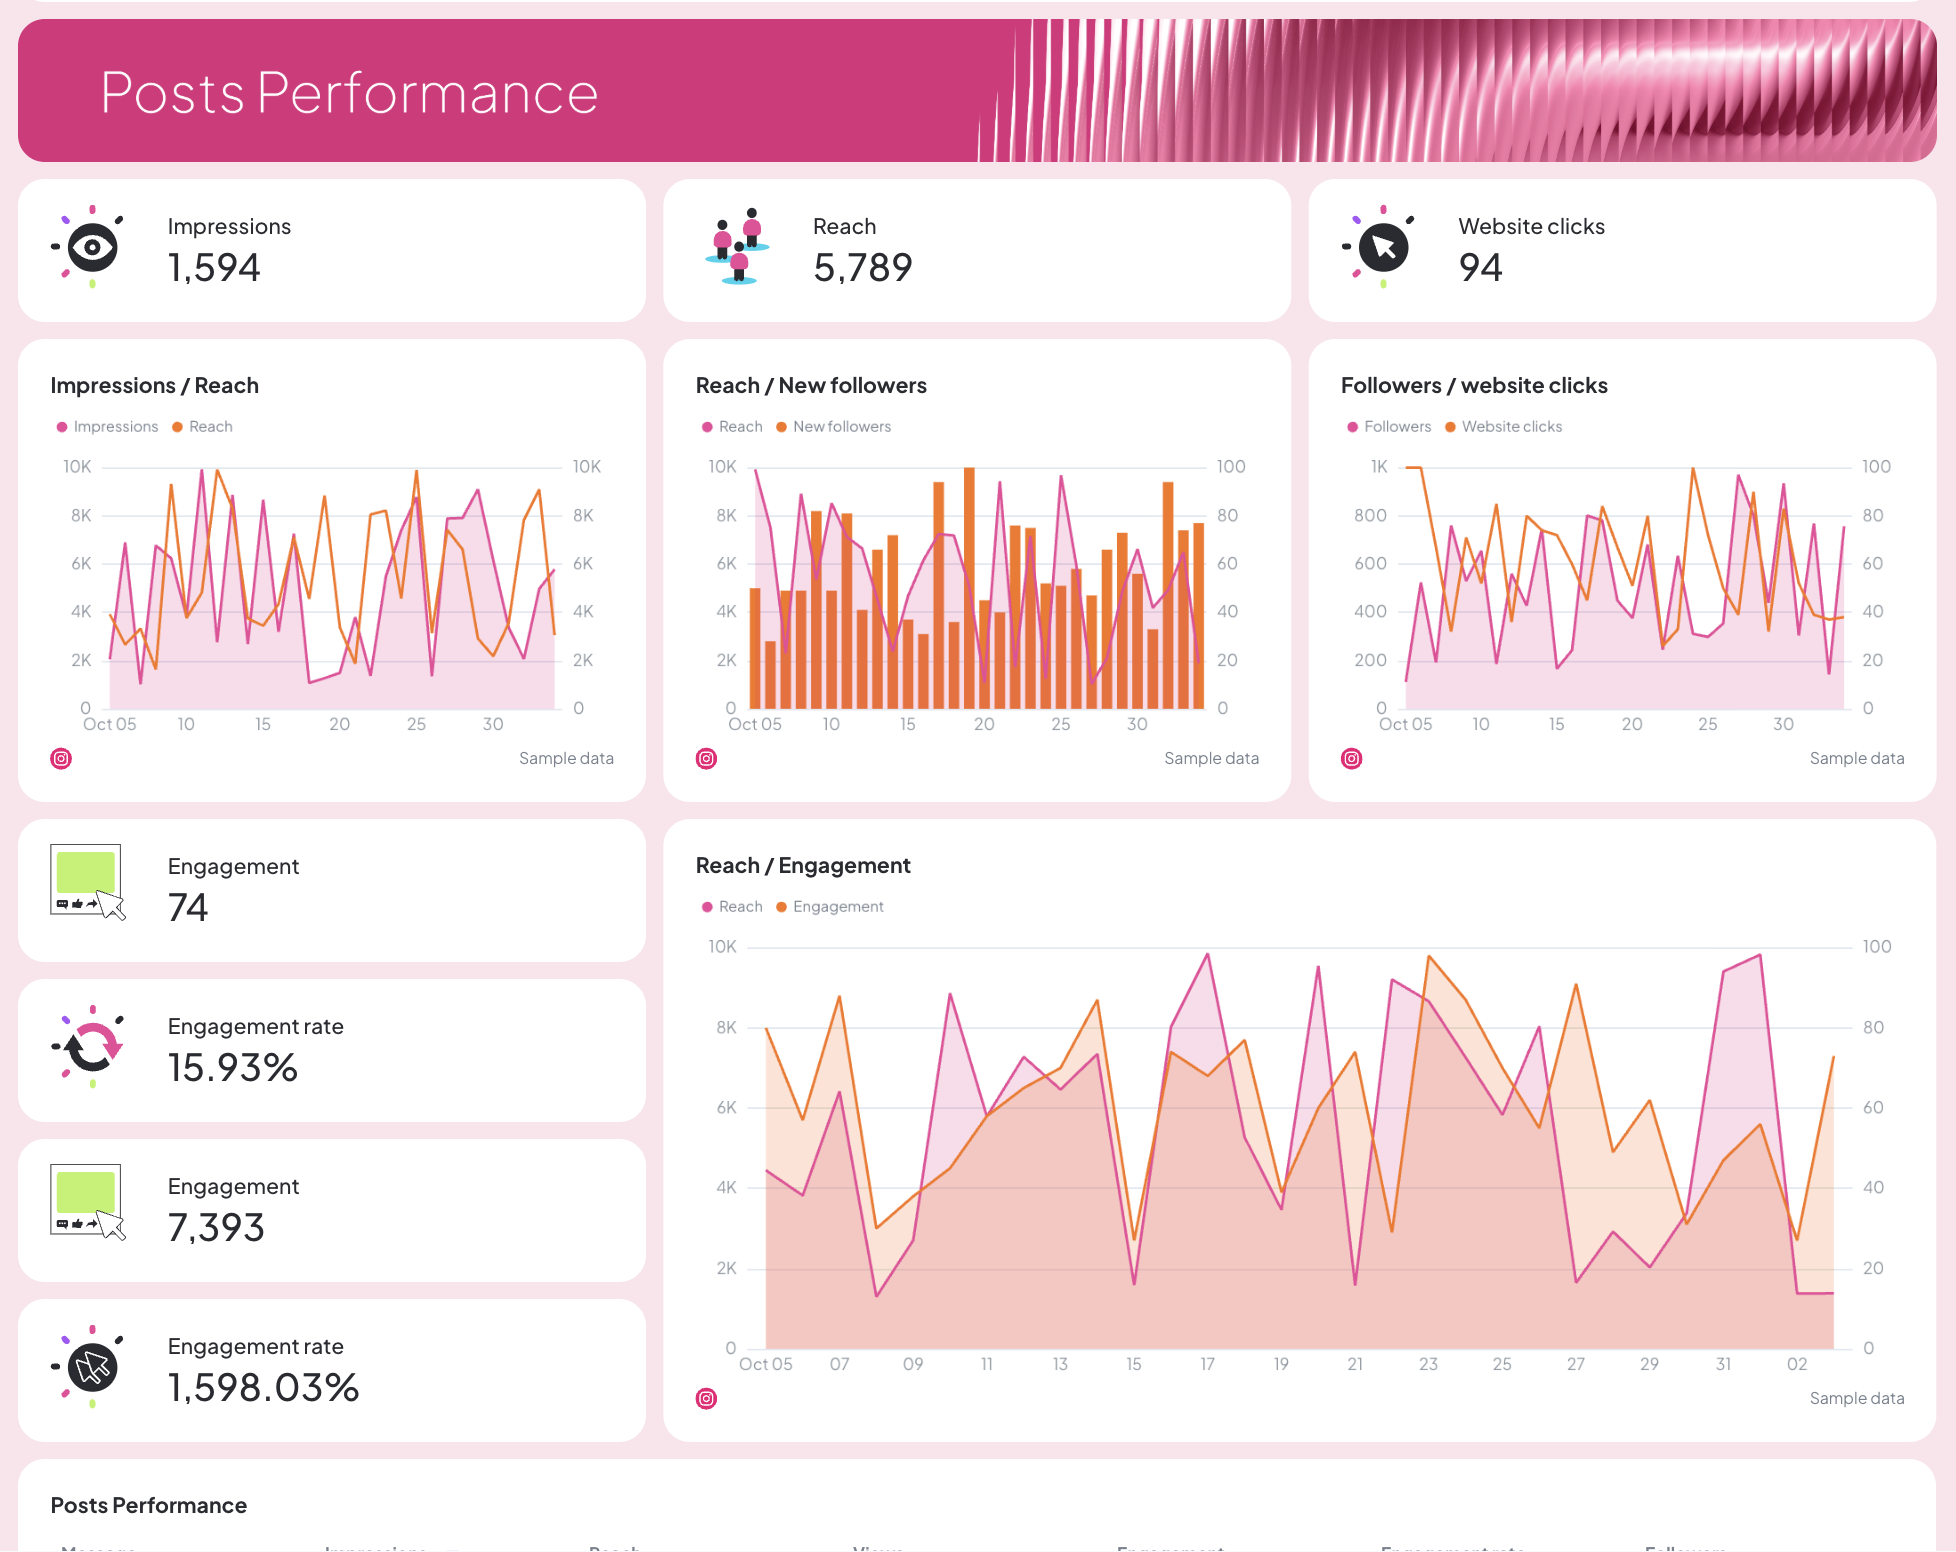Toggle the New followers legend entry
Screen dimensions: 1956x1552
[841, 426]
